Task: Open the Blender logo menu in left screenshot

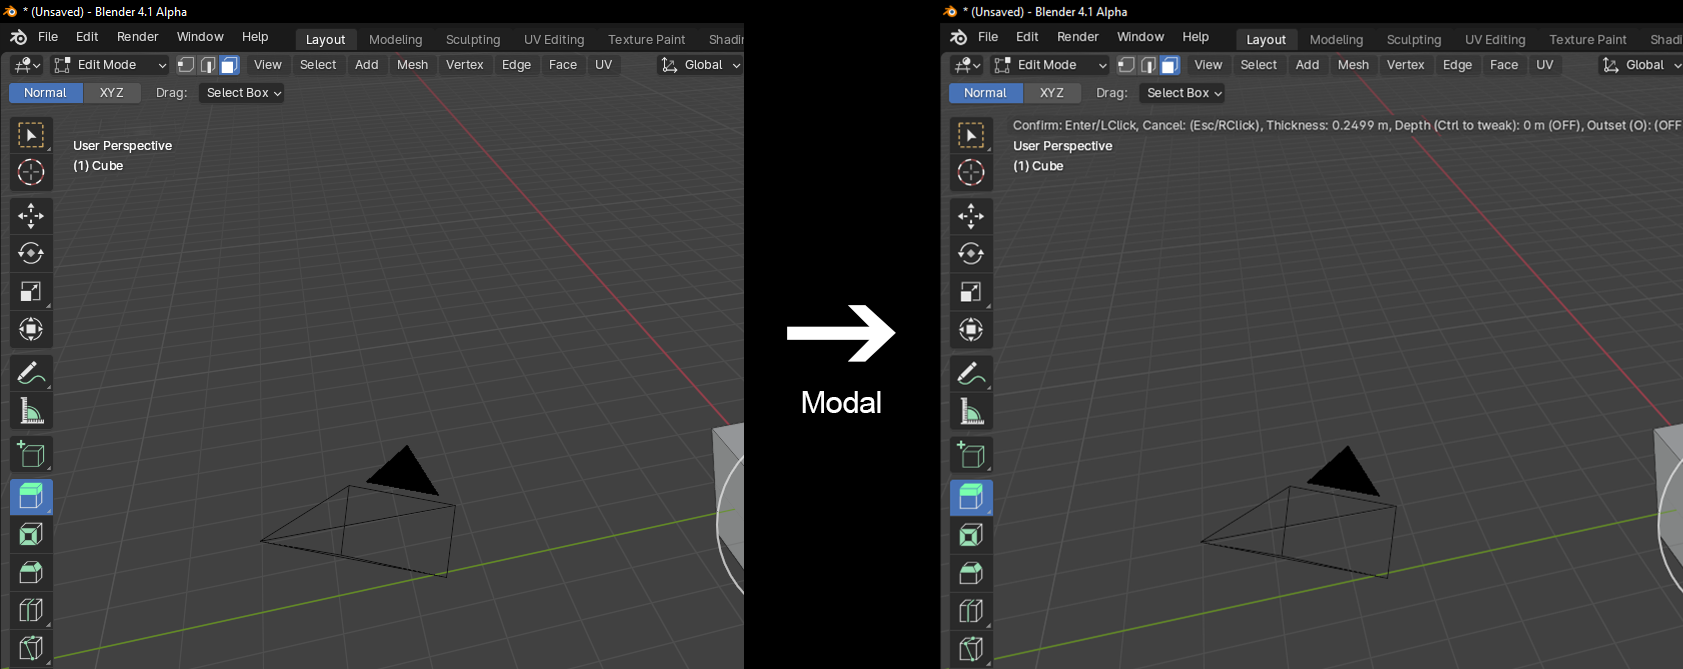Action: coord(18,37)
